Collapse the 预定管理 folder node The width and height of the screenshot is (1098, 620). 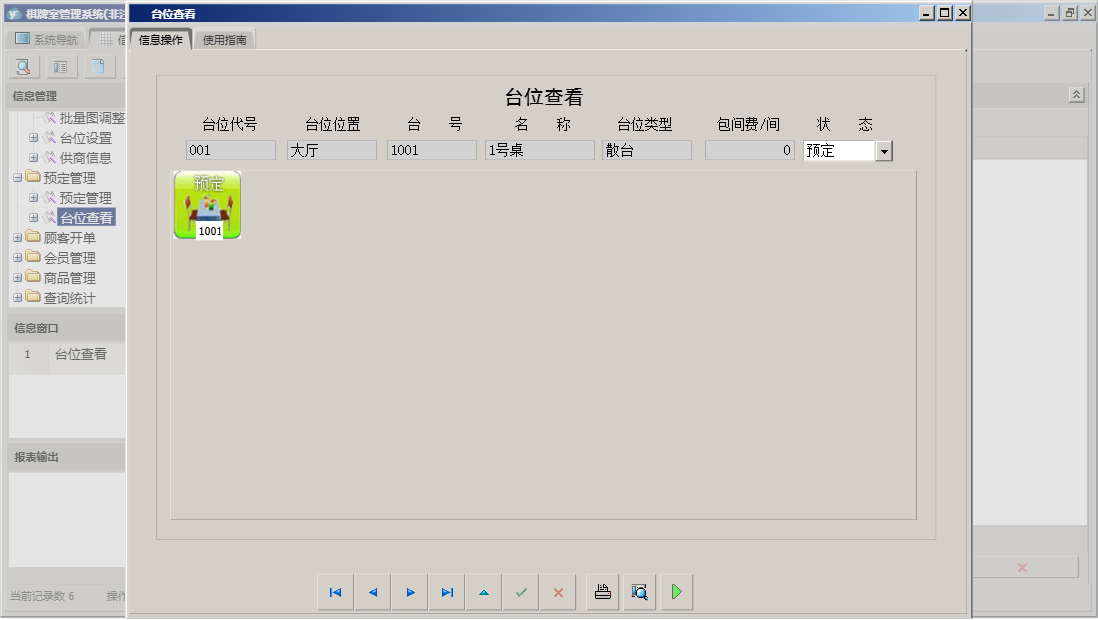coord(16,177)
